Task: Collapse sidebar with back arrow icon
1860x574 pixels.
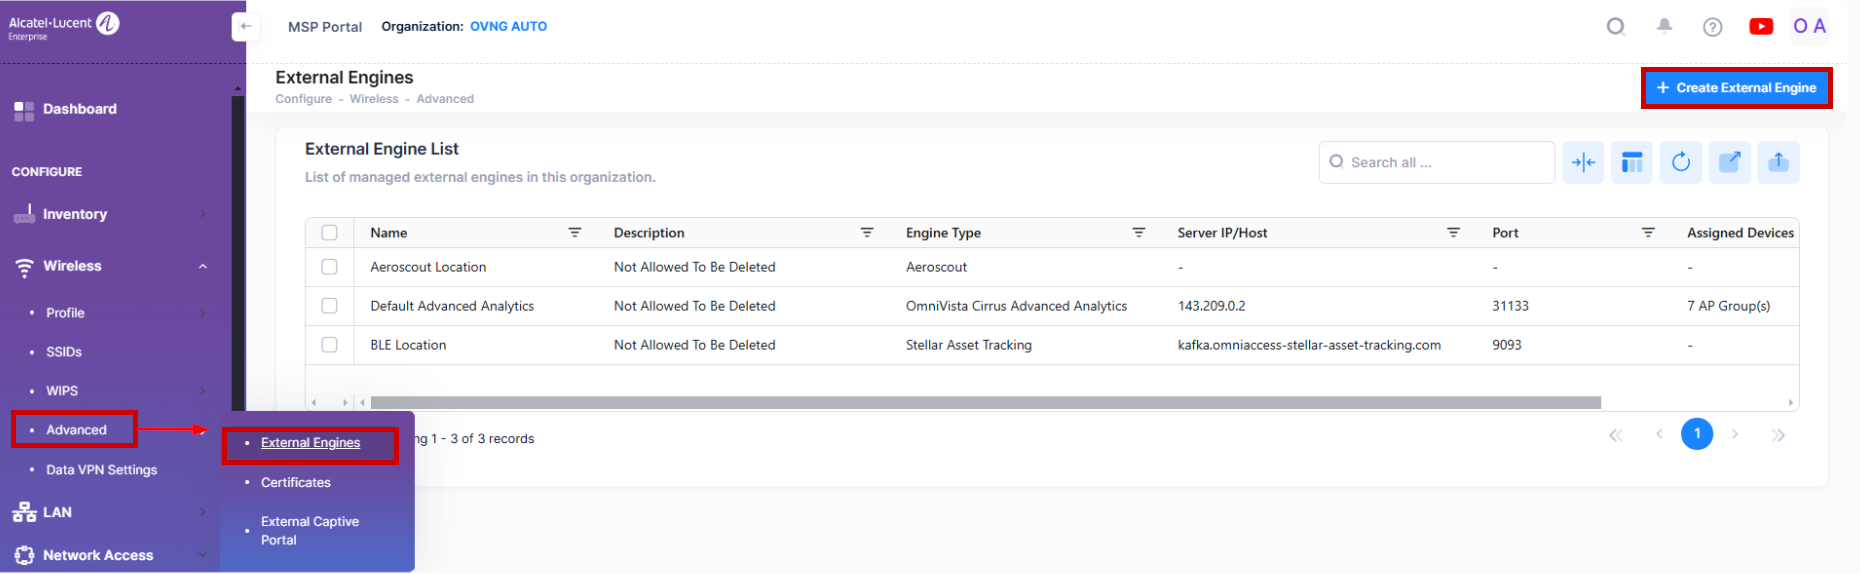Action: (x=245, y=27)
